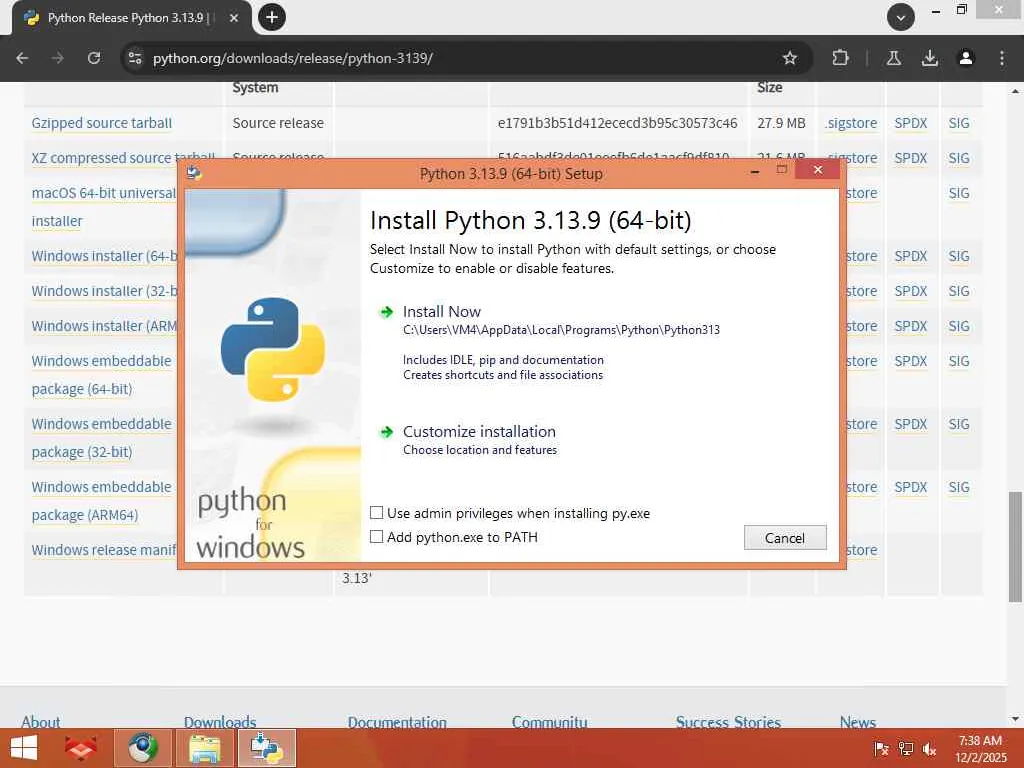This screenshot has height=768, width=1024.
Task: Close the Python 3.13.9 Setup dialog
Action: [x=818, y=170]
